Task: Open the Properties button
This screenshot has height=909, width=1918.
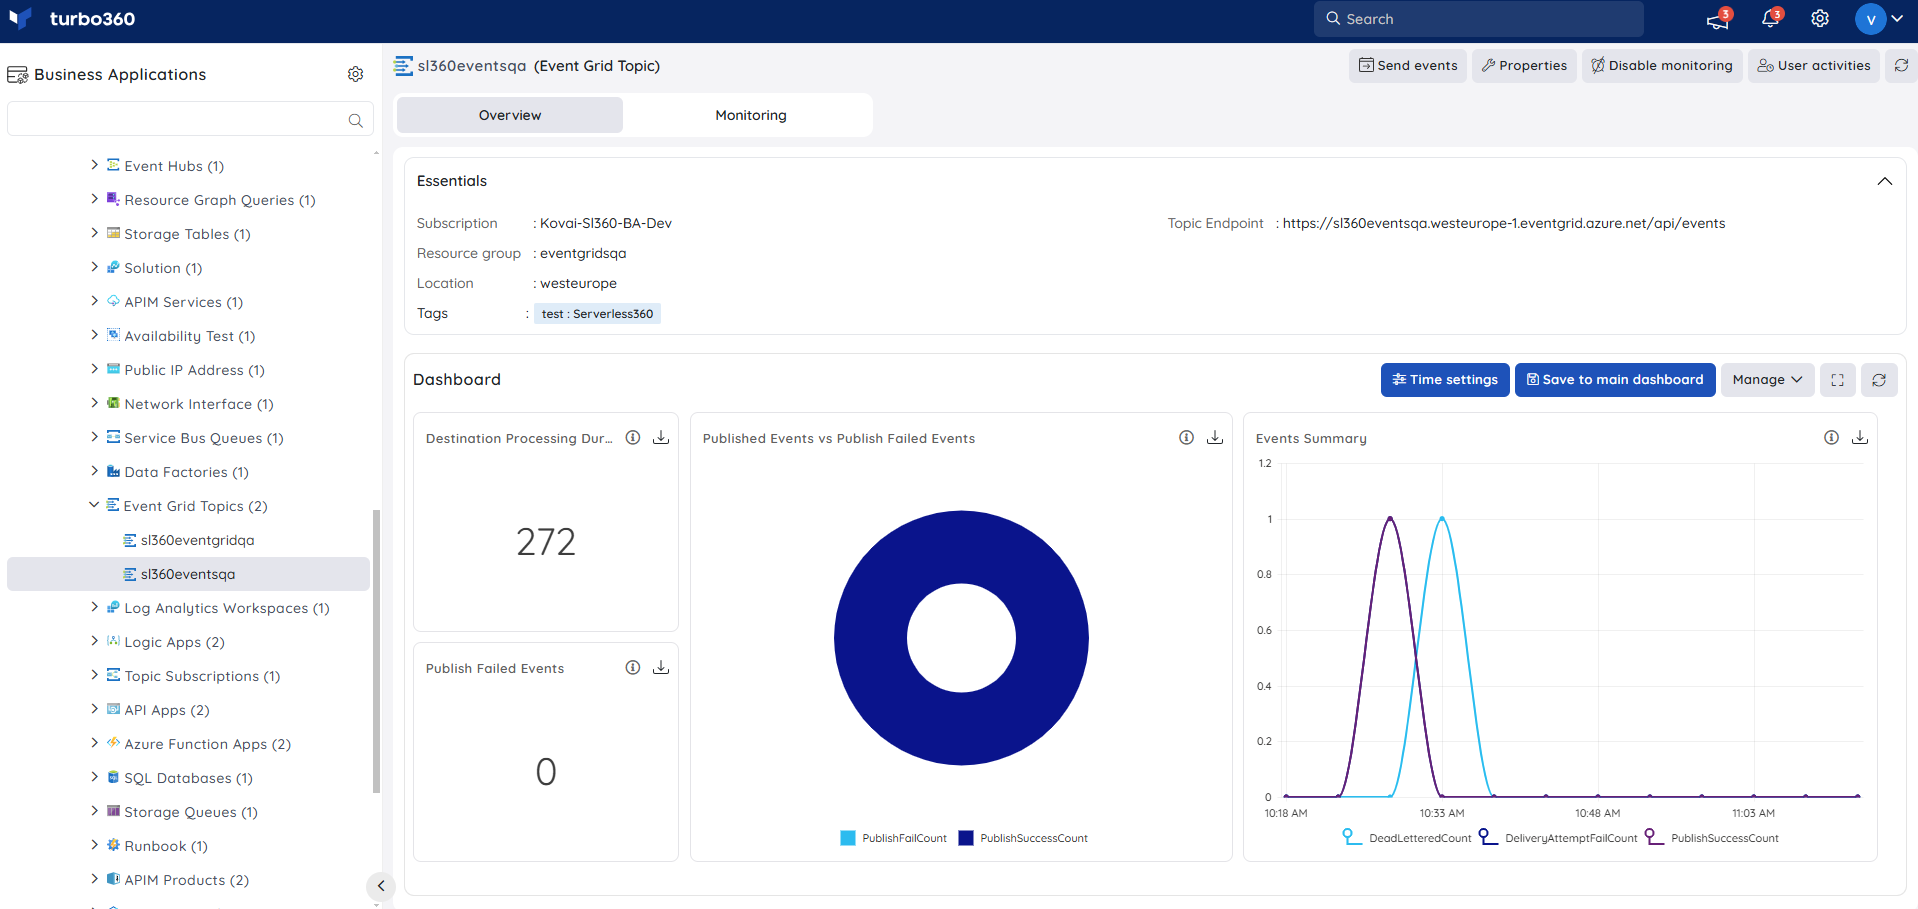Action: click(1524, 66)
